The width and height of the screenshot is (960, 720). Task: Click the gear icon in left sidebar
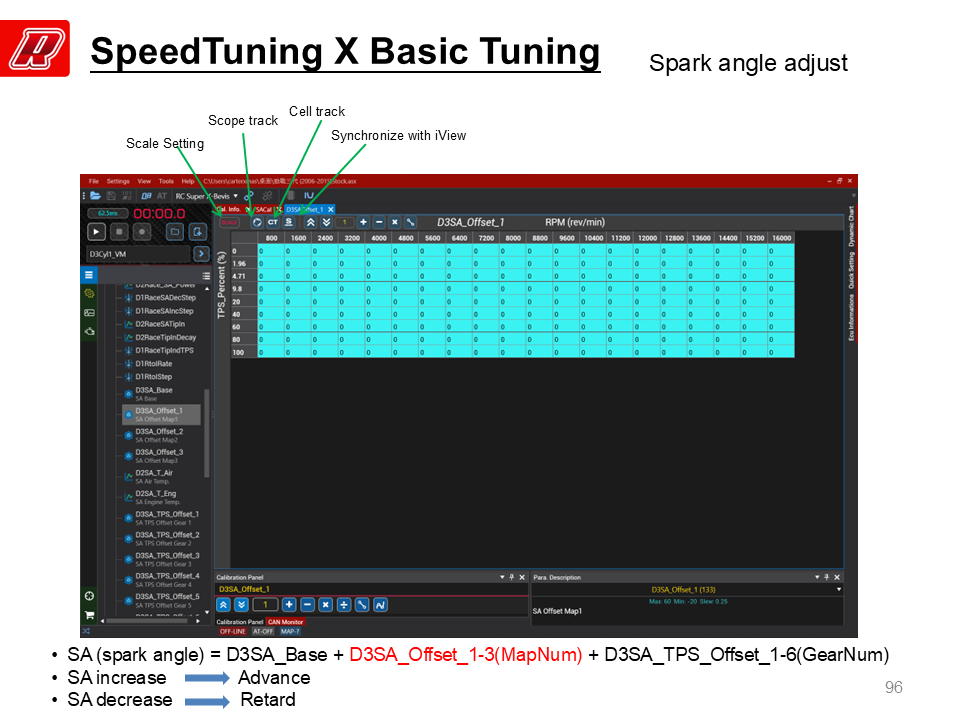tap(89, 294)
